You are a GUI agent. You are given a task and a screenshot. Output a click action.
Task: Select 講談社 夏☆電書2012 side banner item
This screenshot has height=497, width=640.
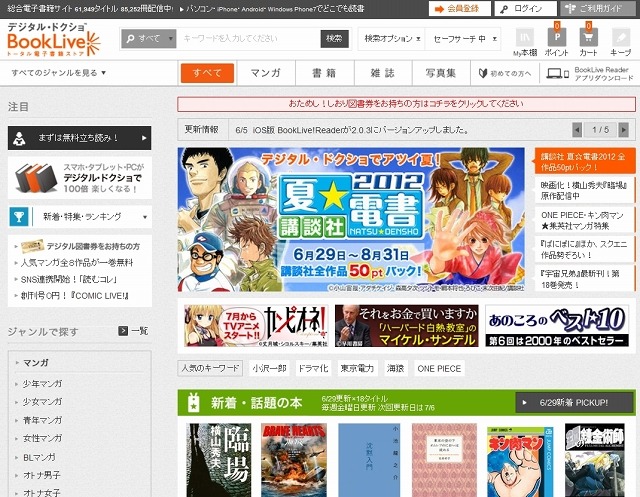coord(584,162)
